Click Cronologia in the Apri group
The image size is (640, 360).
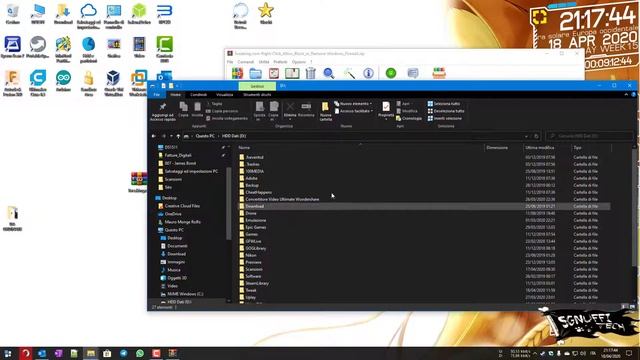409,118
